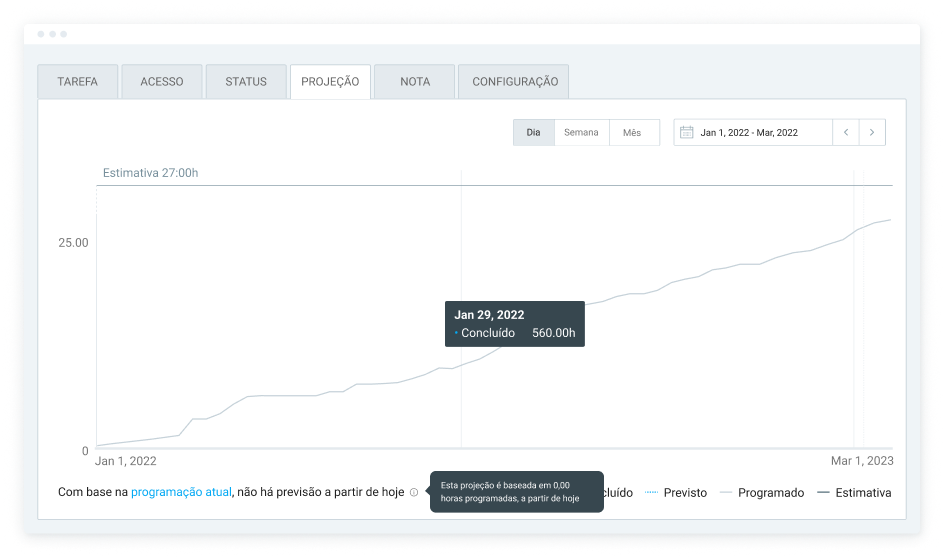Viewport: 944px width, 558px height.
Task: Click the programação atual link
Action: point(181,492)
